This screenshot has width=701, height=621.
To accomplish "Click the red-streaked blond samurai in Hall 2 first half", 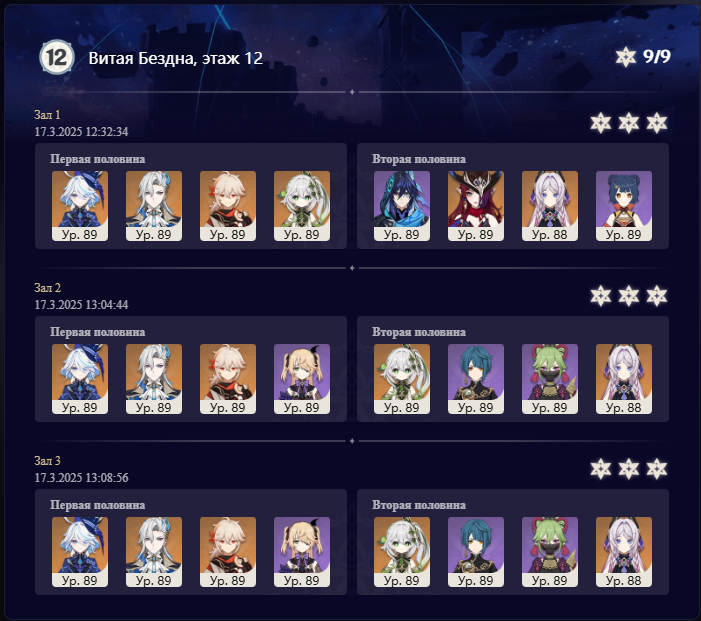I will [x=228, y=379].
